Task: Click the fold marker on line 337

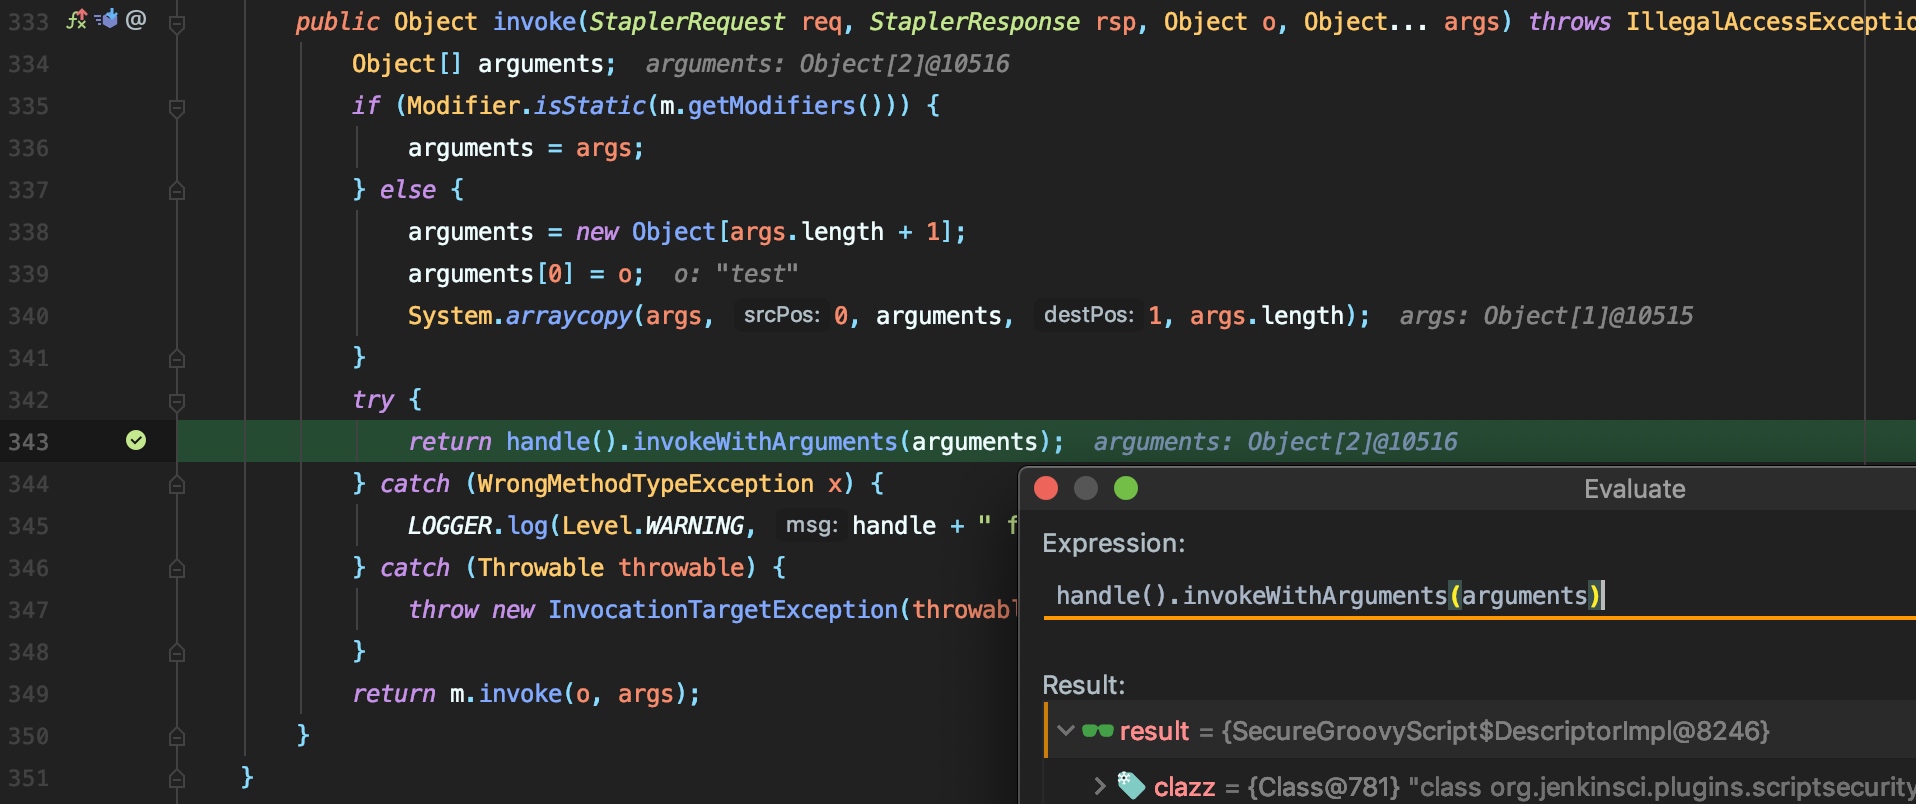Action: point(177,190)
